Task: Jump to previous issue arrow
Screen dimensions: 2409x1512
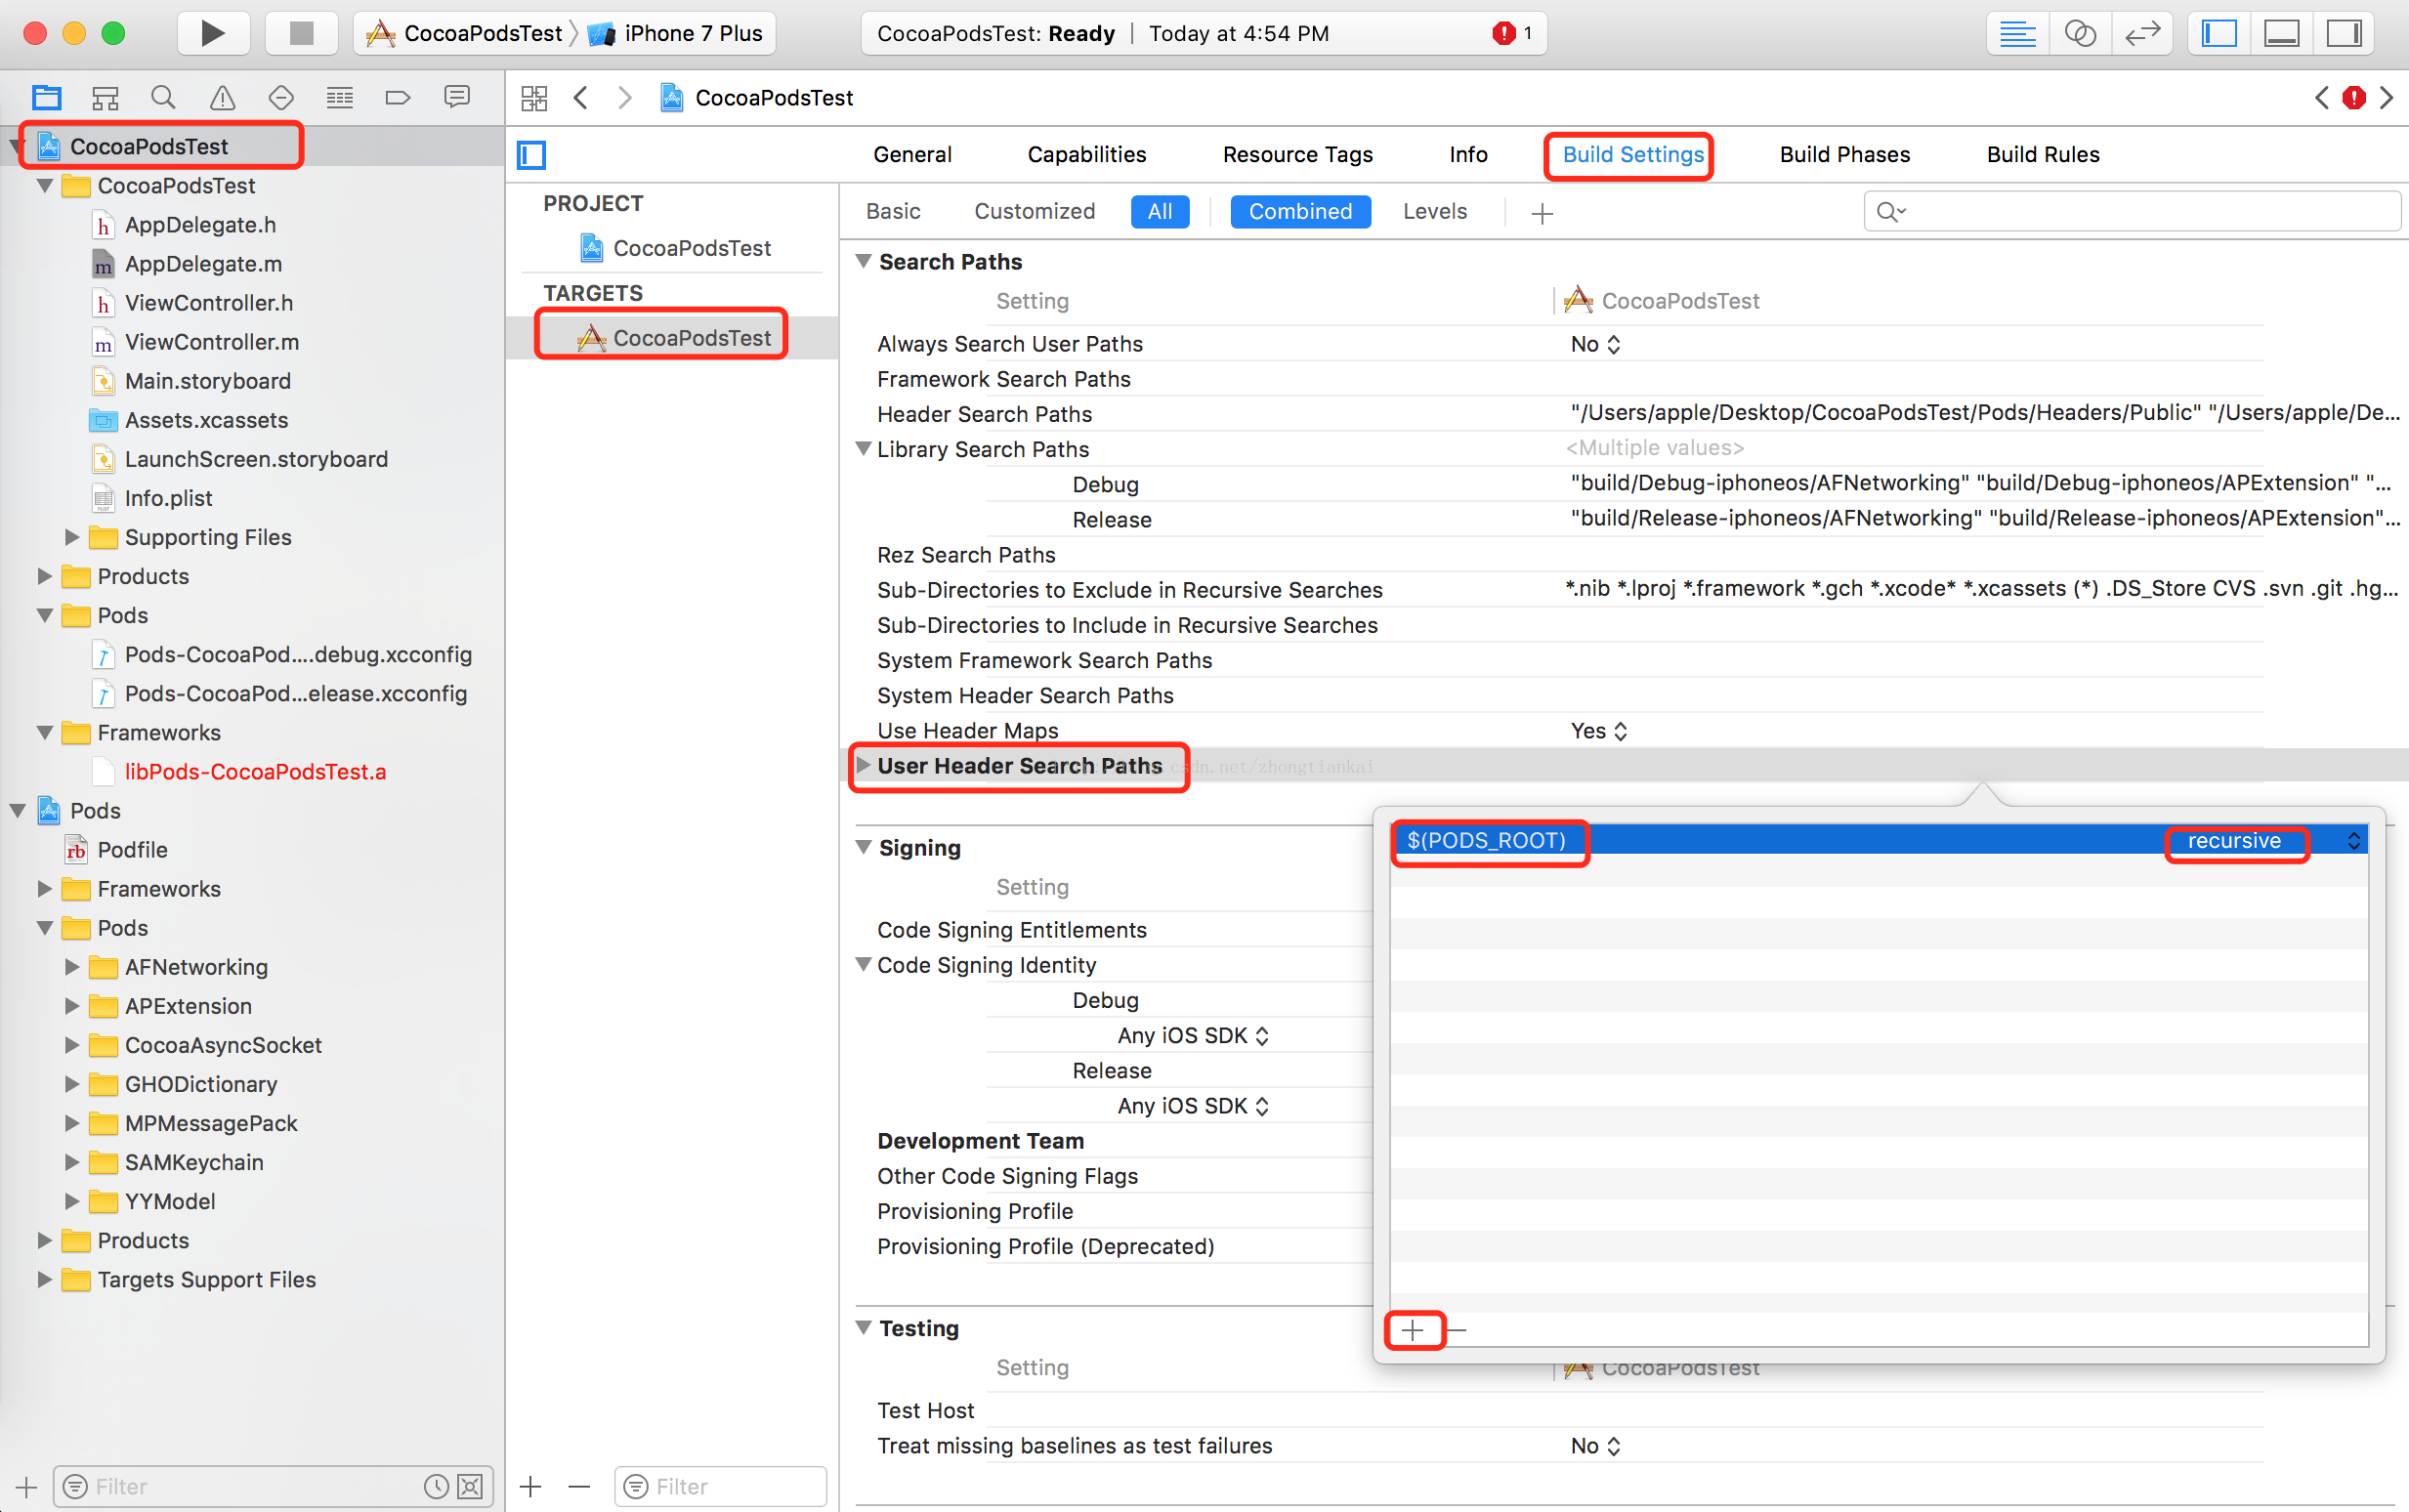Action: [2322, 97]
